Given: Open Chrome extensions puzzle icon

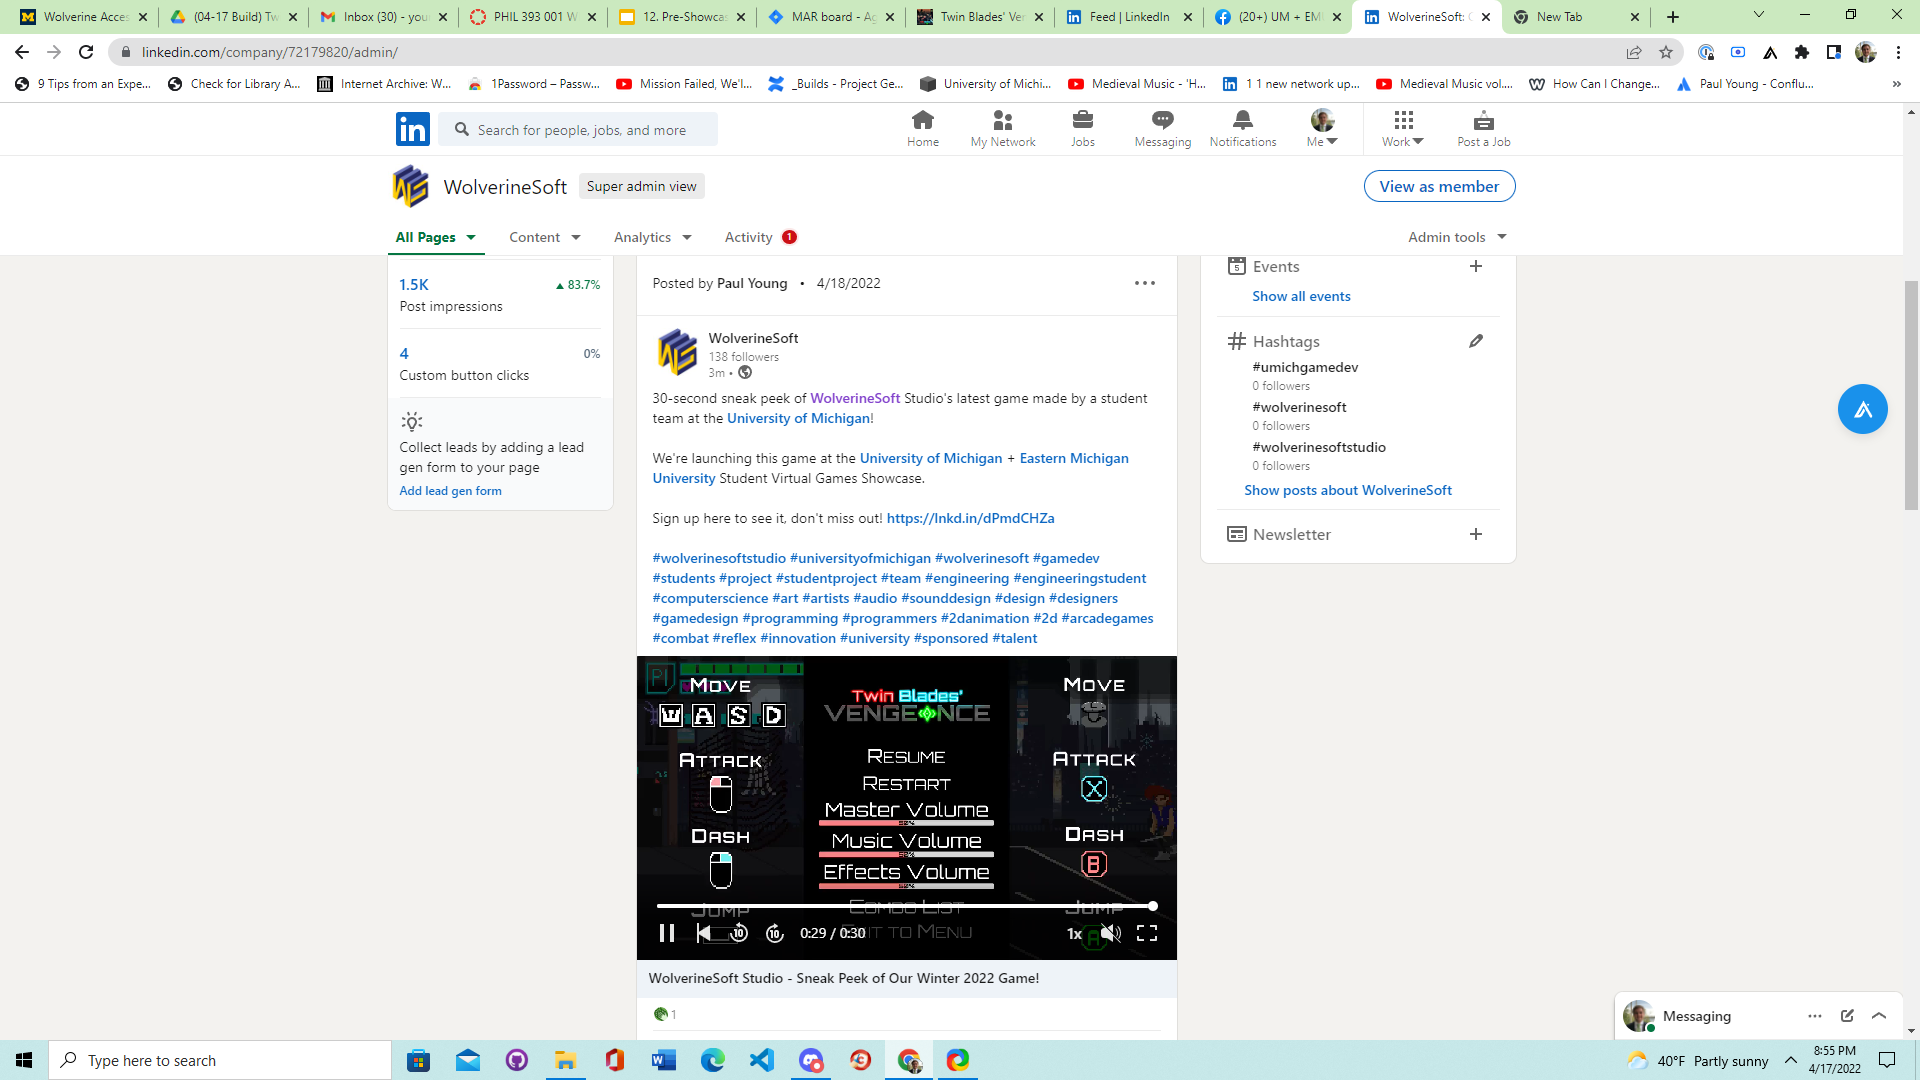Looking at the screenshot, I should pos(1801,52).
